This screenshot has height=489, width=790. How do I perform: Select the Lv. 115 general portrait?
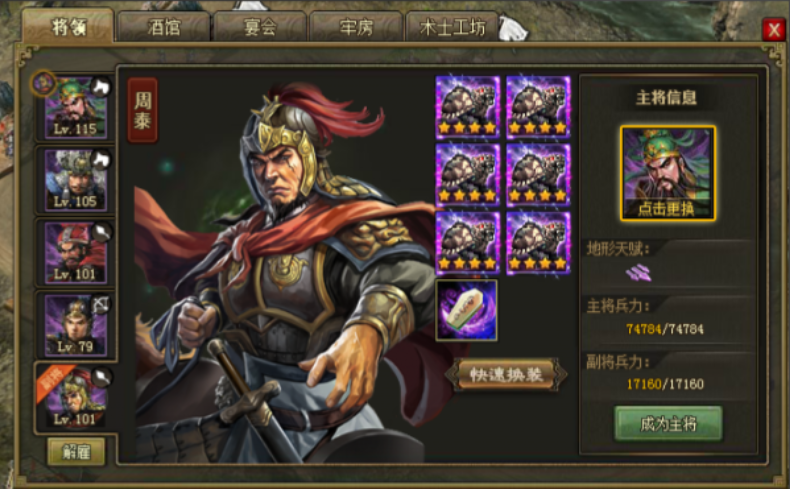pos(76,107)
